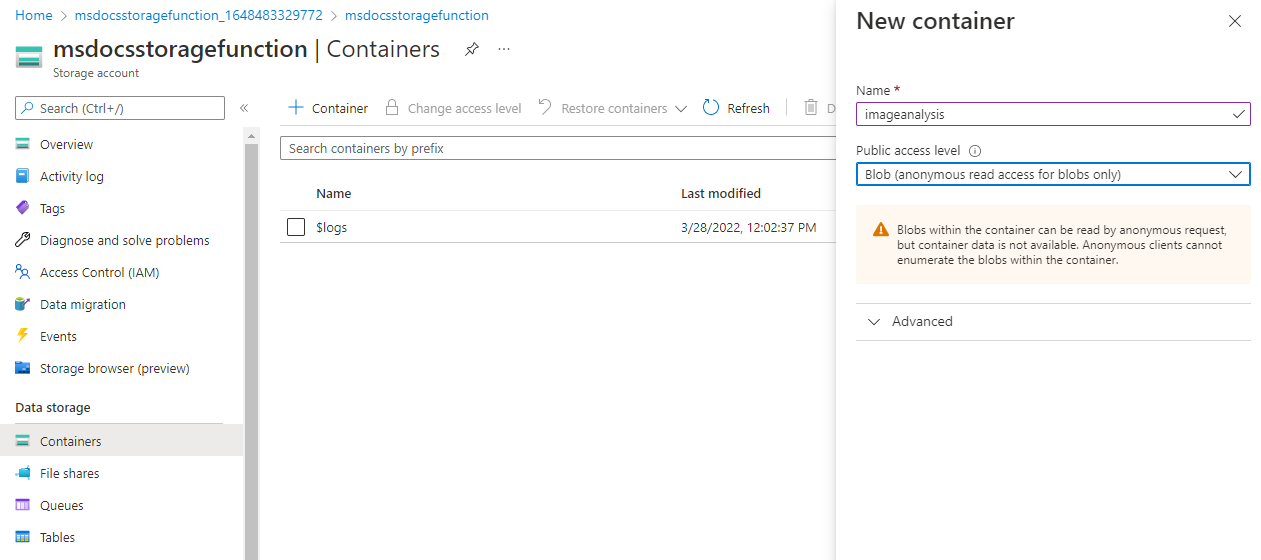Open Storage browser (preview) menu item
The width and height of the screenshot is (1261, 560).
point(114,368)
